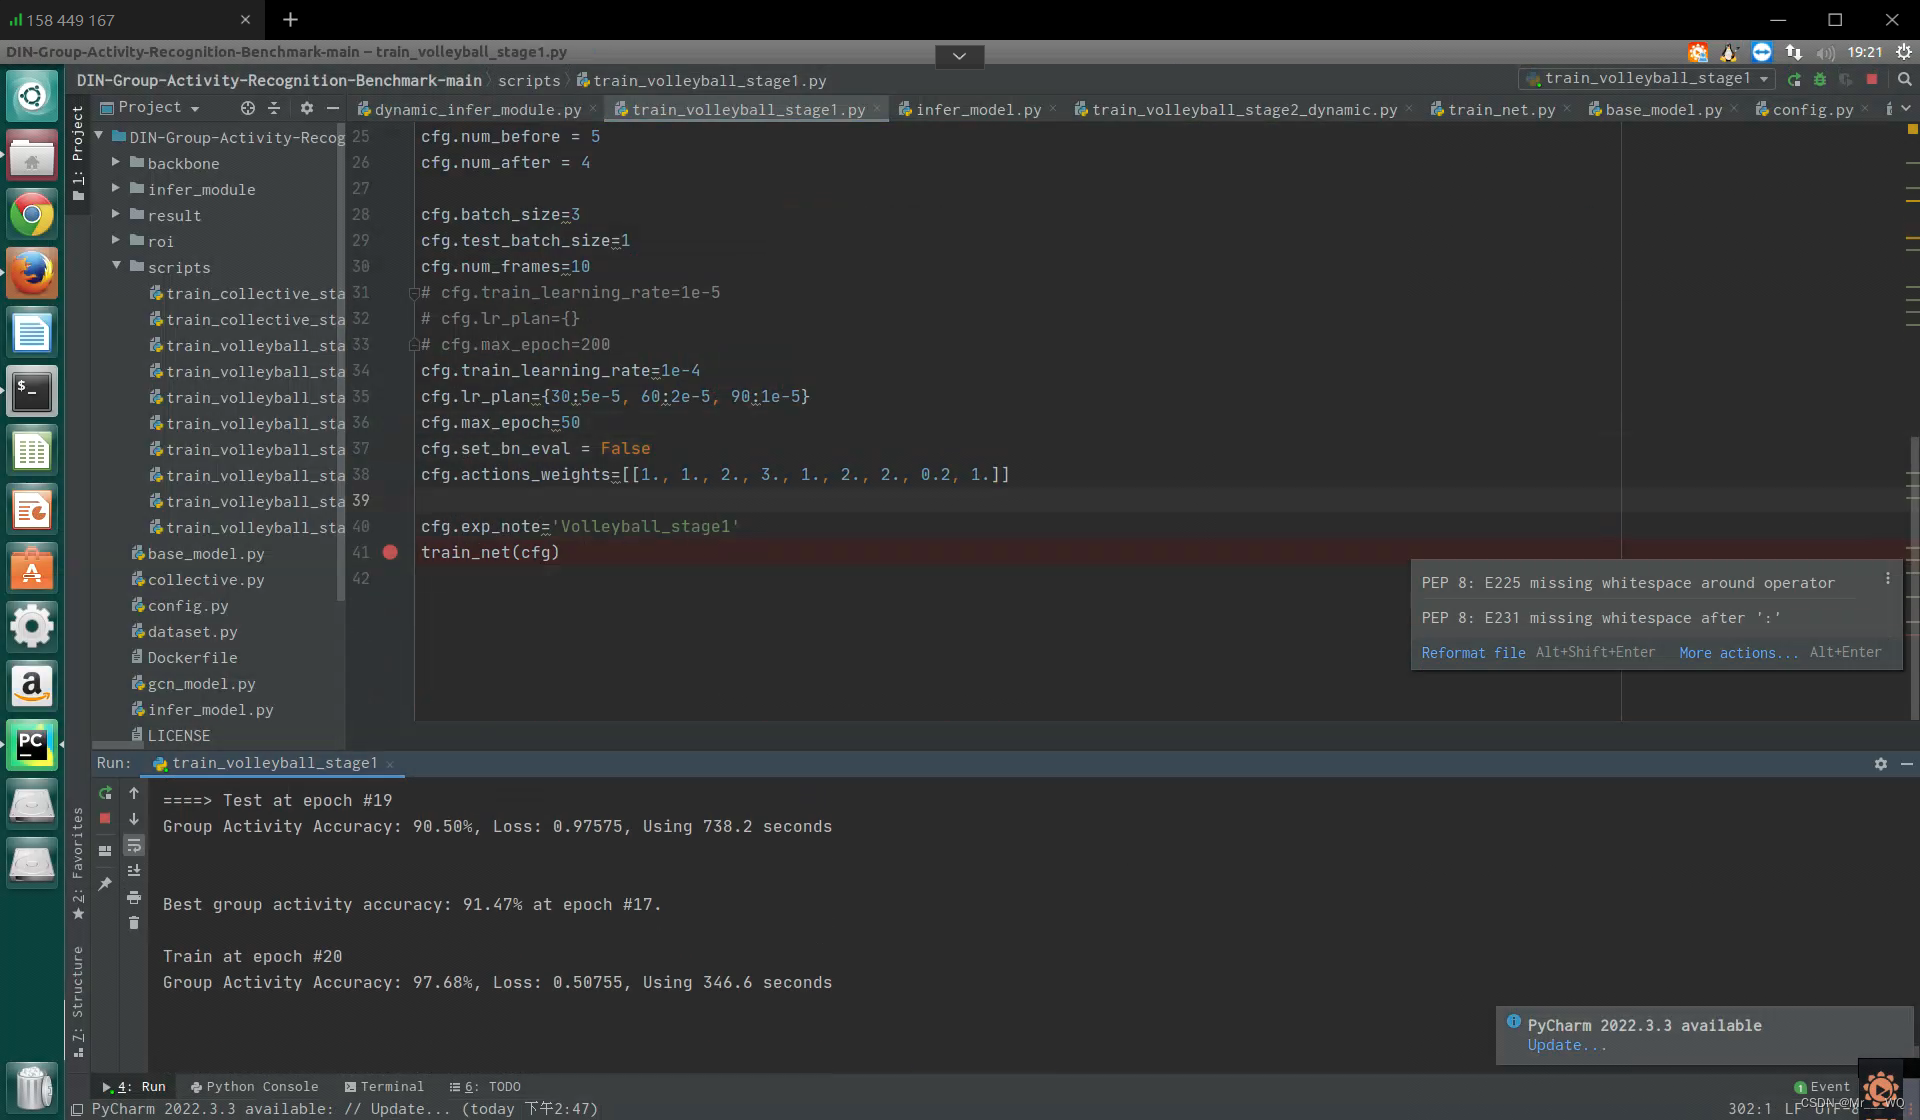Expand the backbone folder
This screenshot has width=1920, height=1120.
(116, 163)
